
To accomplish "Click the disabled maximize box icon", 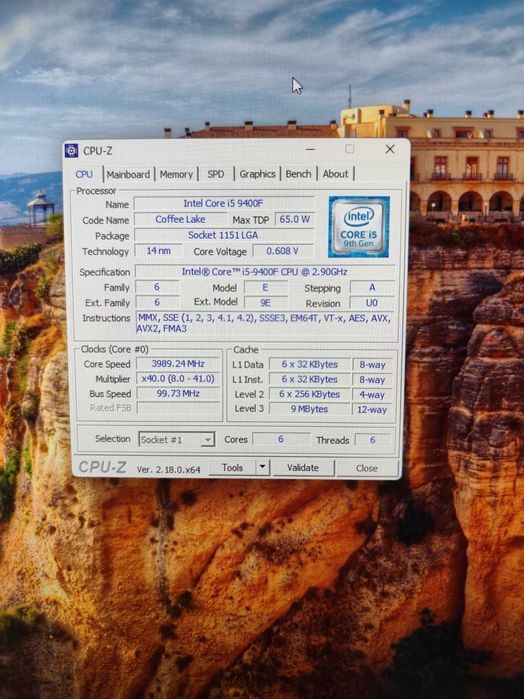I will [350, 149].
